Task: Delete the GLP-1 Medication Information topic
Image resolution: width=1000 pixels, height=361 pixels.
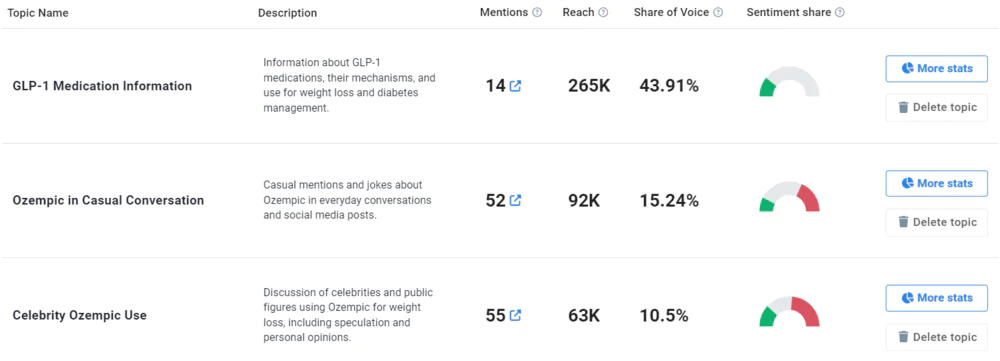Action: (937, 107)
